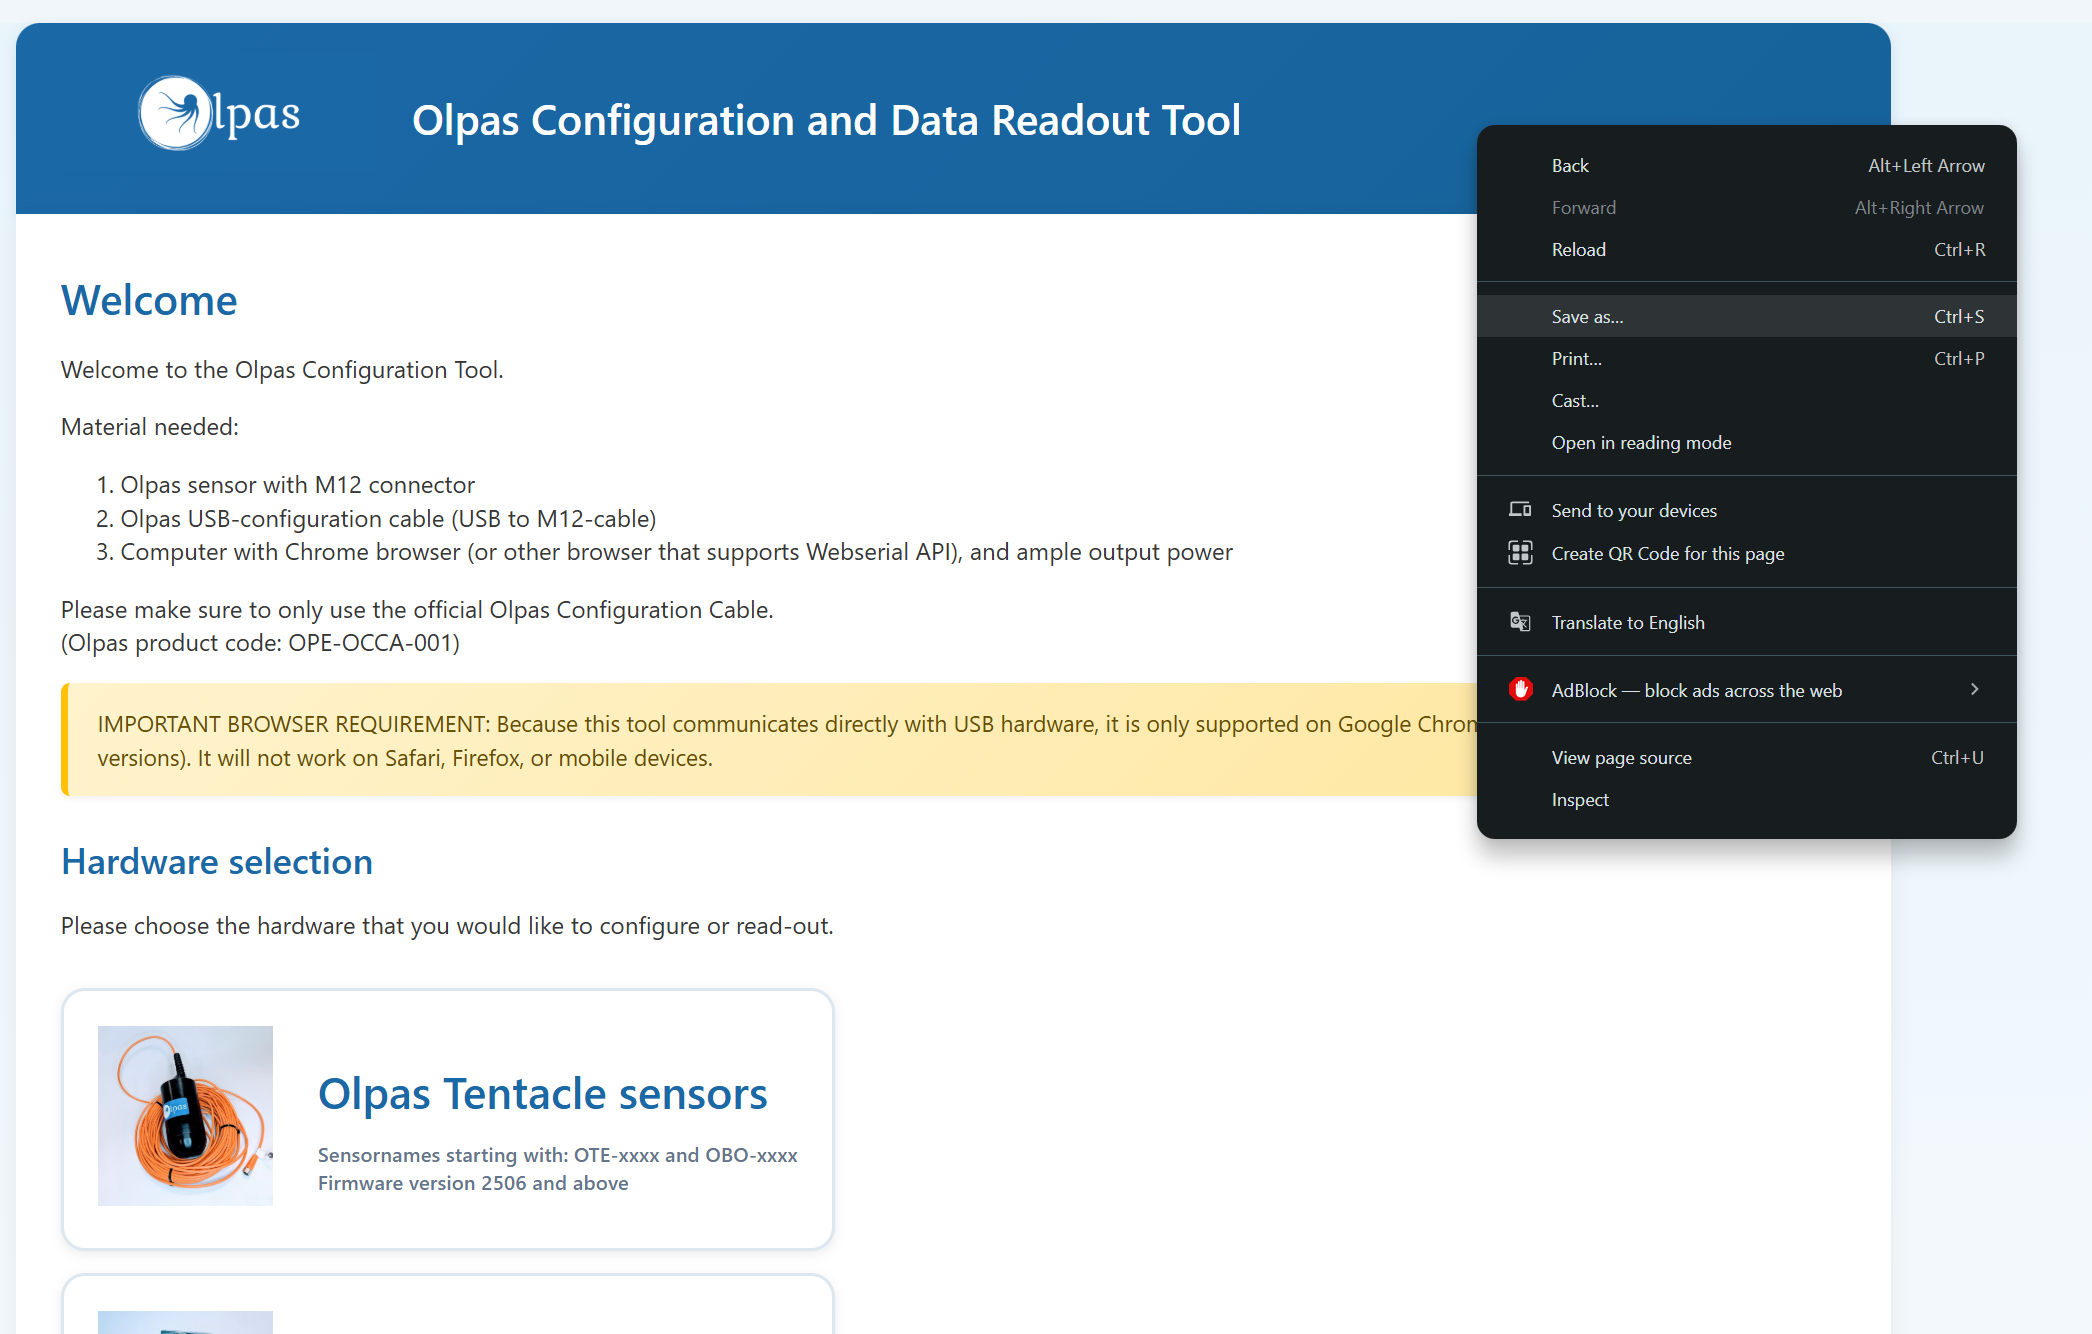Choose View page source
Image resolution: width=2092 pixels, height=1334 pixels.
coord(1621,758)
